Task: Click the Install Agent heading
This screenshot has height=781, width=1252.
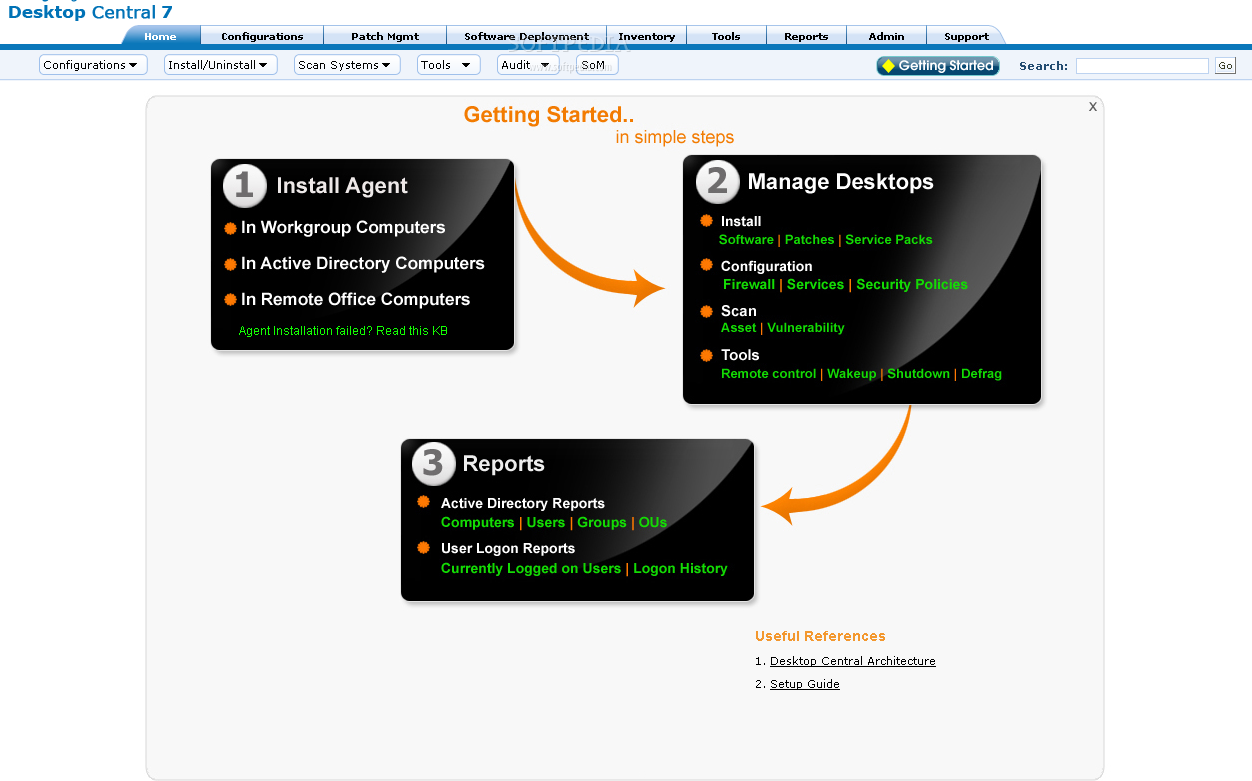Action: [x=342, y=186]
